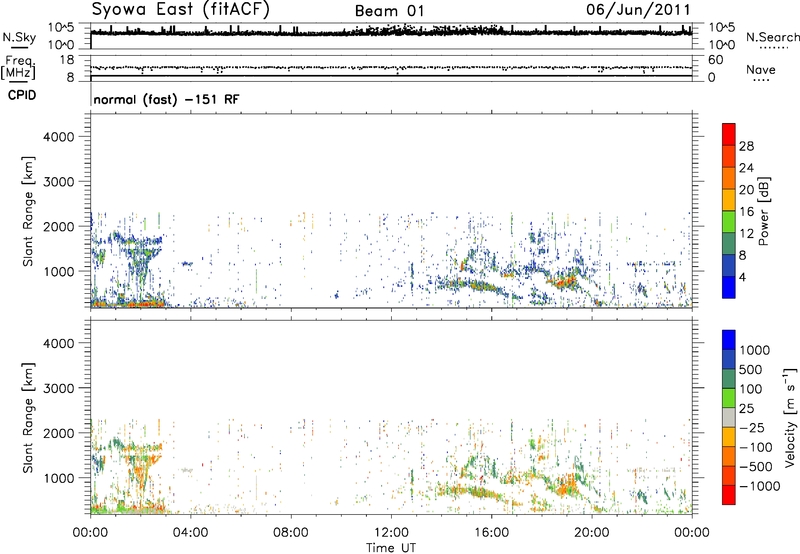Click the date '06/Jun/2011'
The width and height of the screenshot is (800, 554).
(638, 10)
